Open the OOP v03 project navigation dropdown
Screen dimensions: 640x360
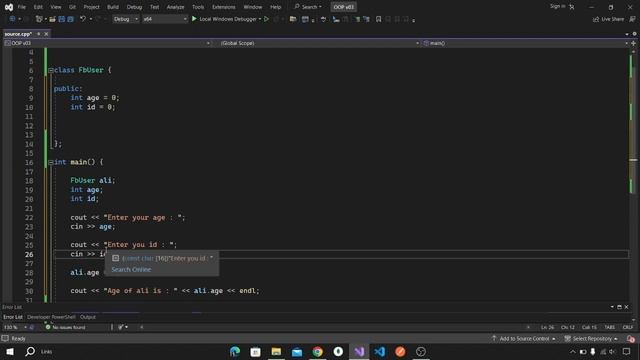(107, 43)
